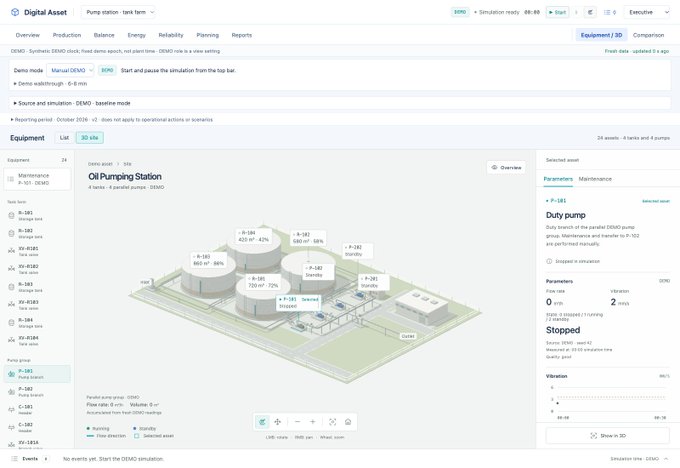Viewport: 680px width, 468px height.
Task: Switch equipment view to 3D site
Action: [90, 137]
